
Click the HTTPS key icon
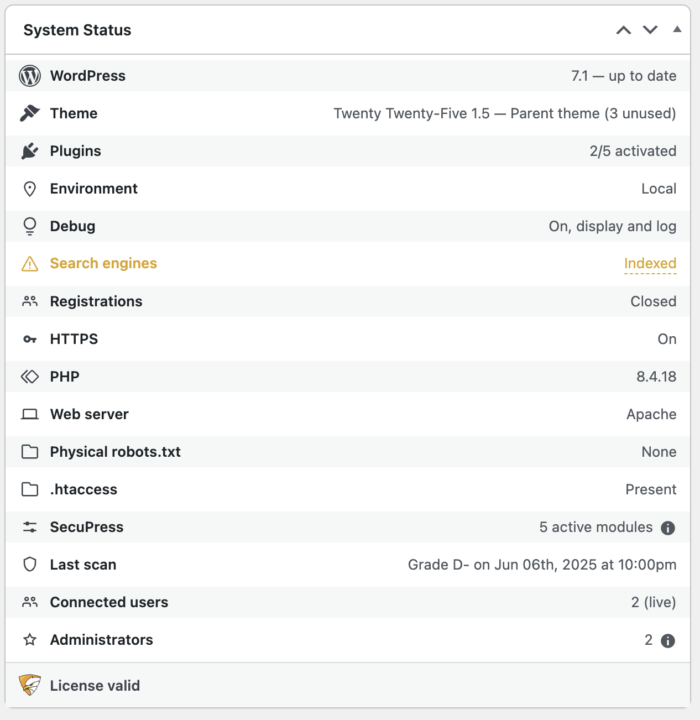pos(30,339)
